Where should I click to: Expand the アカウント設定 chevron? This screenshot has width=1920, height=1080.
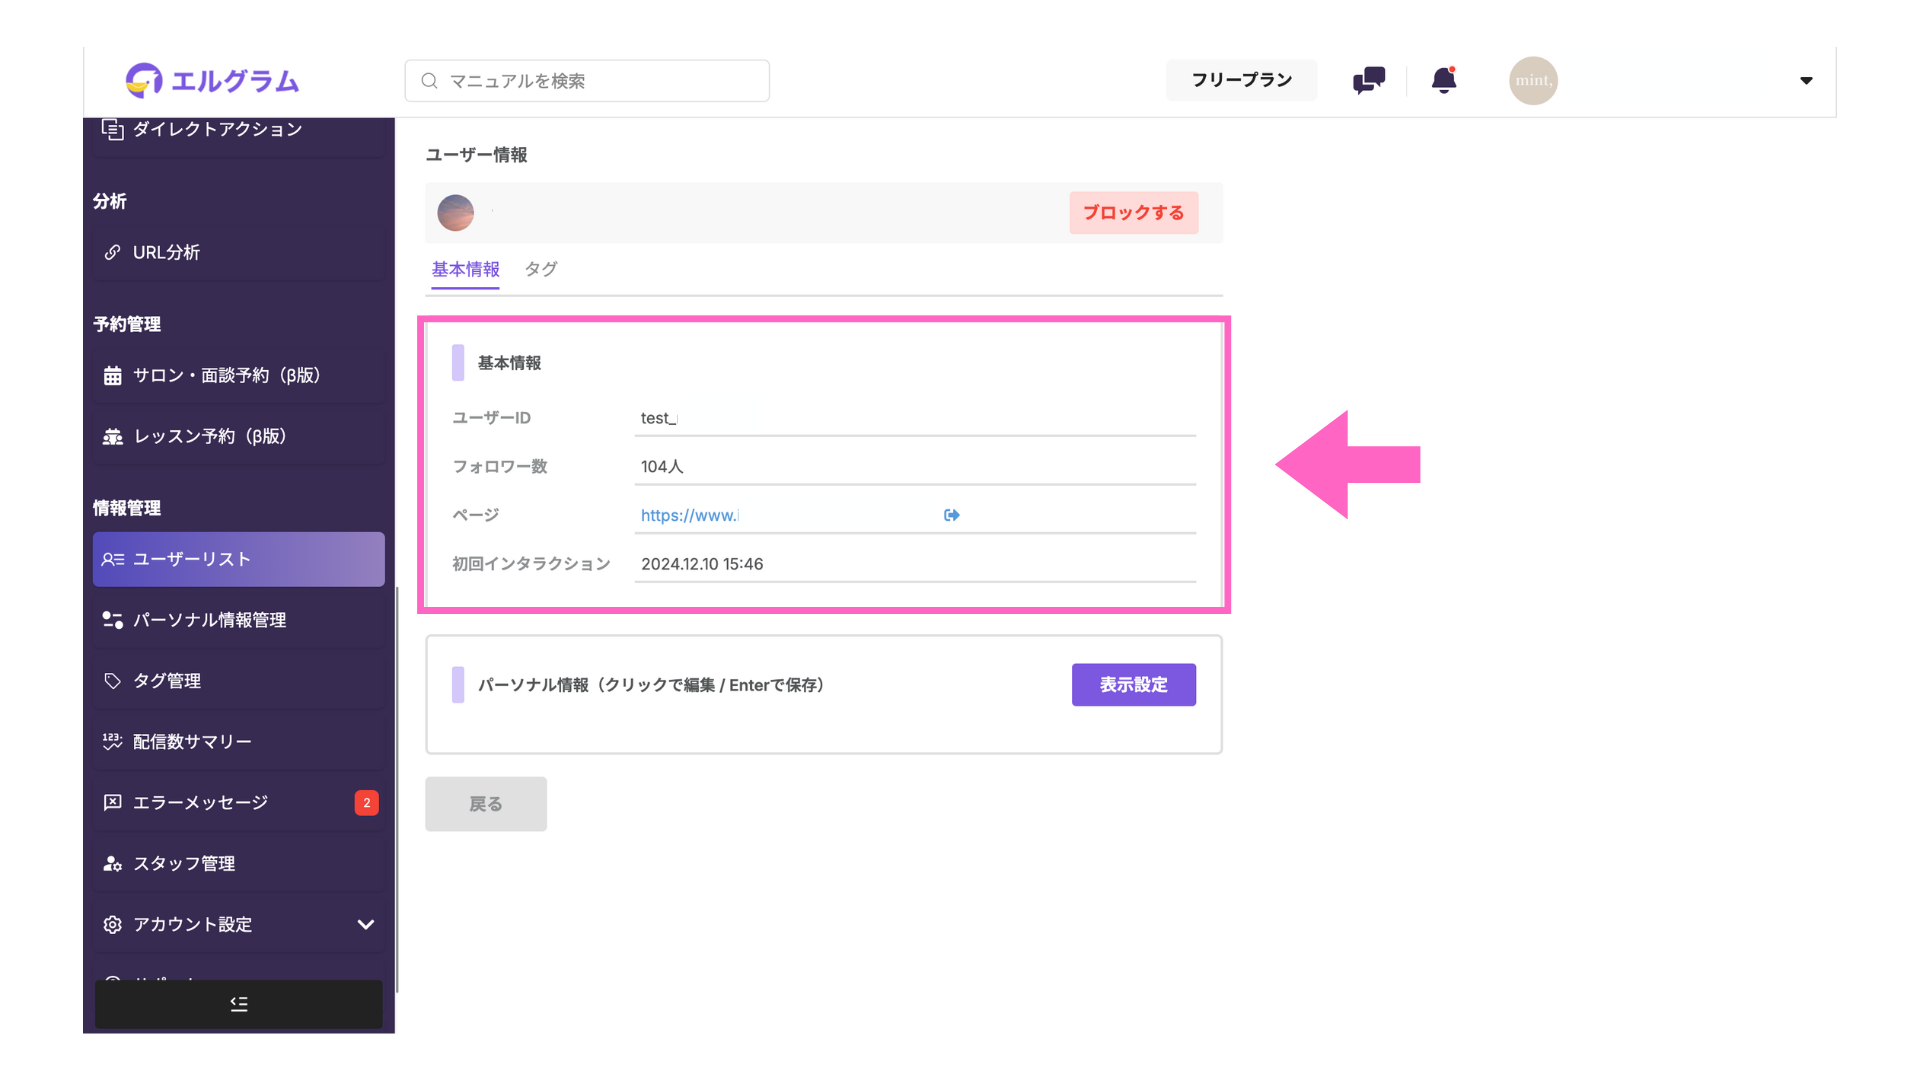pyautogui.click(x=366, y=925)
